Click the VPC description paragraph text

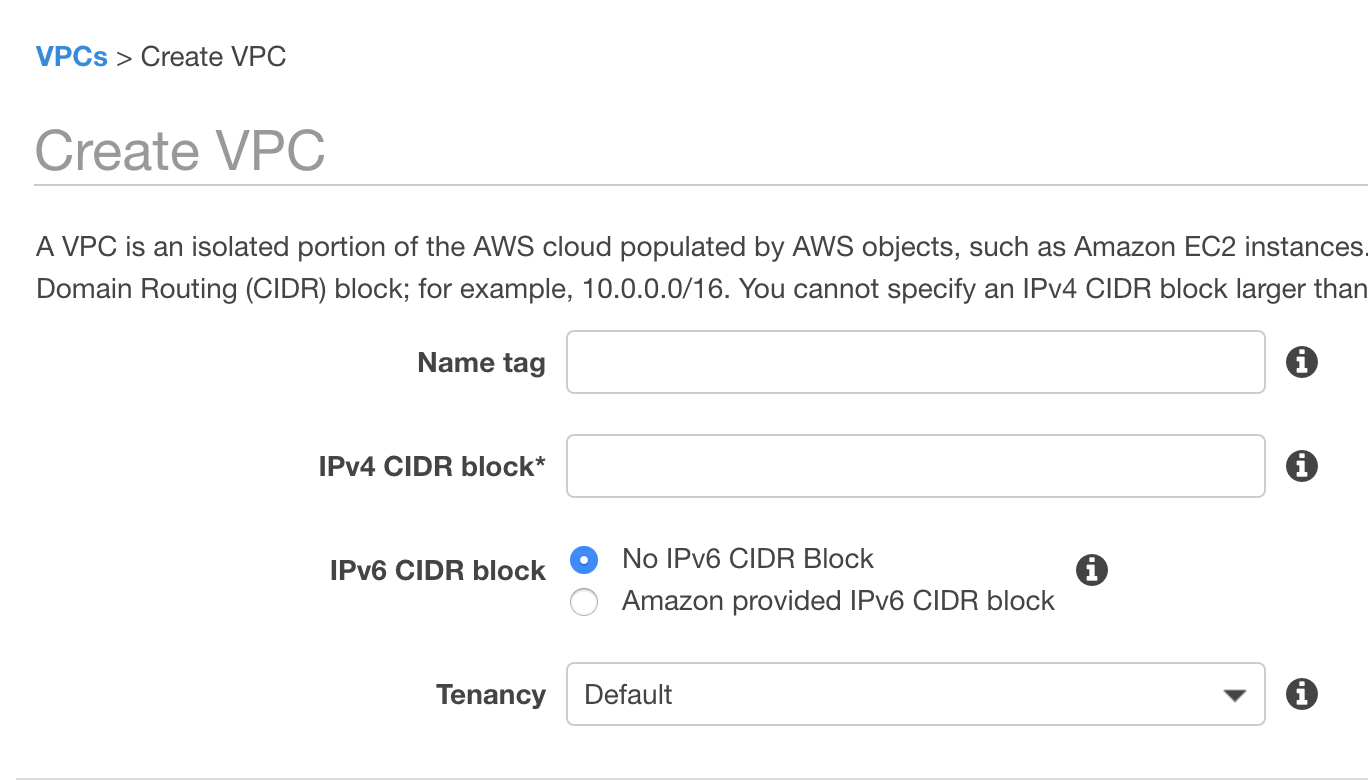click(x=701, y=267)
